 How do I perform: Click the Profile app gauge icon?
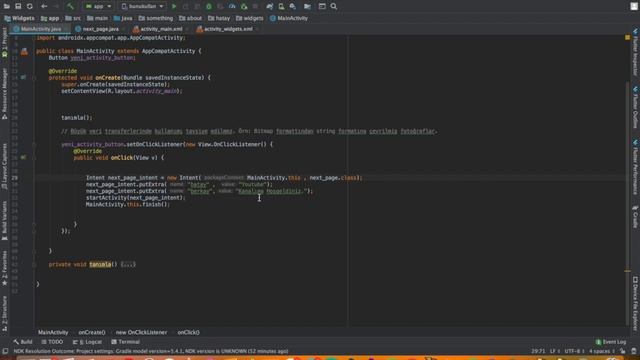[232, 6]
